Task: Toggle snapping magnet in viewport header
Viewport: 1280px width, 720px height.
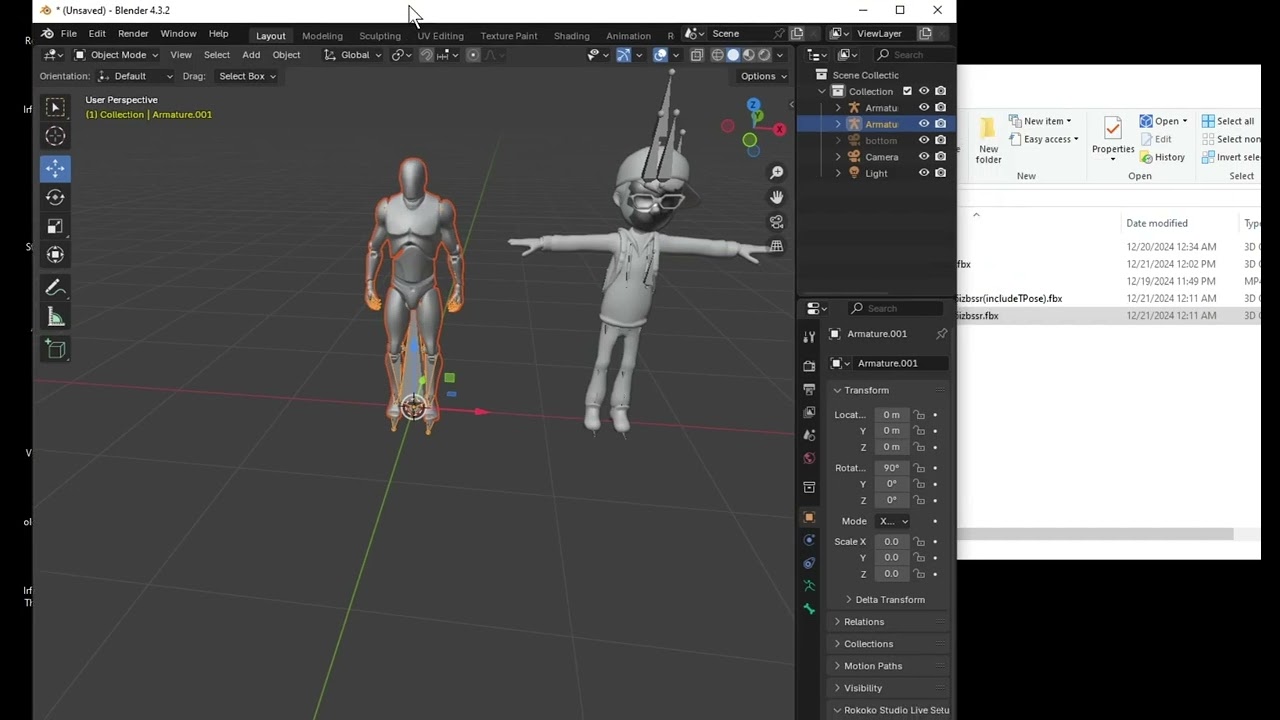Action: click(426, 55)
